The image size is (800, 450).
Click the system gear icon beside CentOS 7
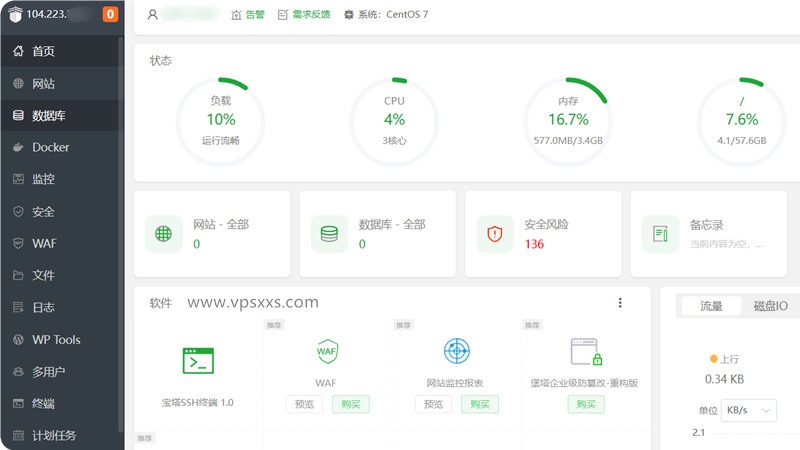349,15
